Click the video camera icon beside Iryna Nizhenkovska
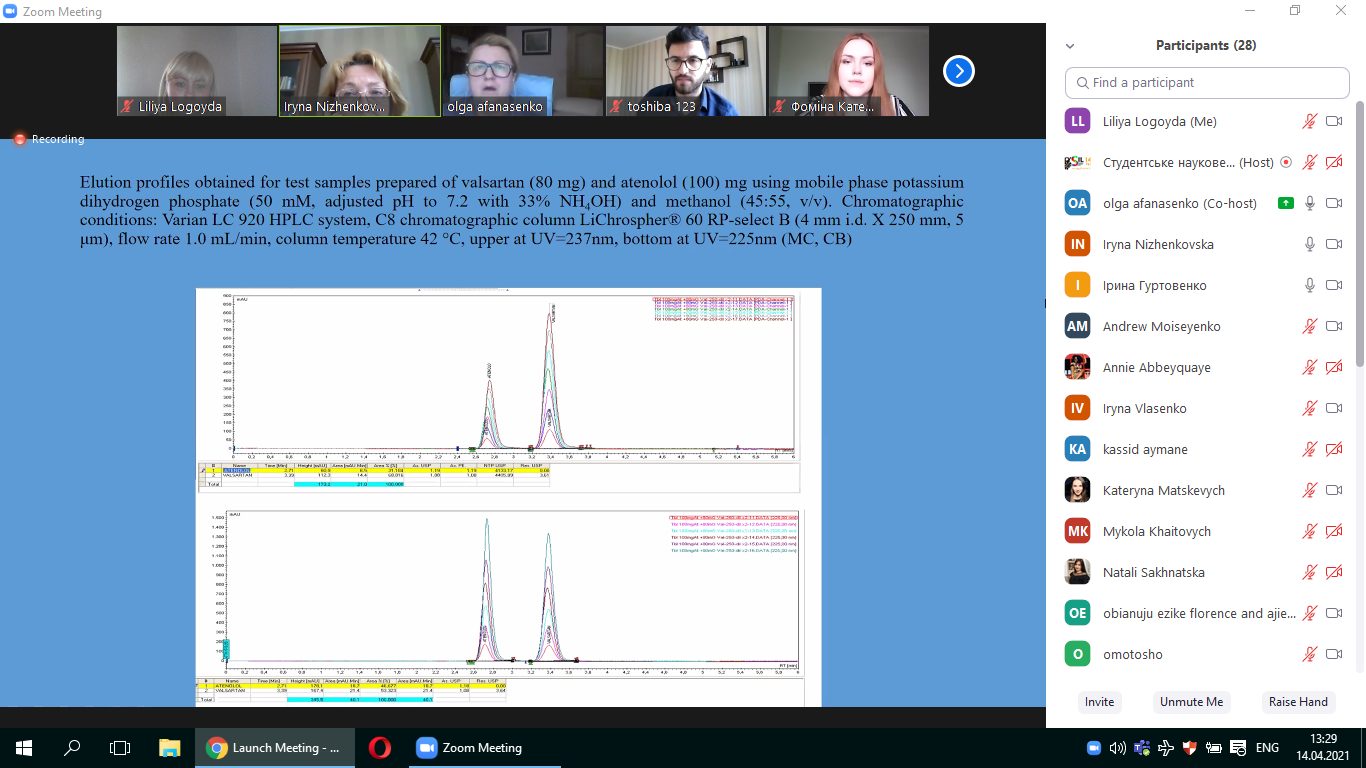The width and height of the screenshot is (1366, 768). coord(1333,244)
